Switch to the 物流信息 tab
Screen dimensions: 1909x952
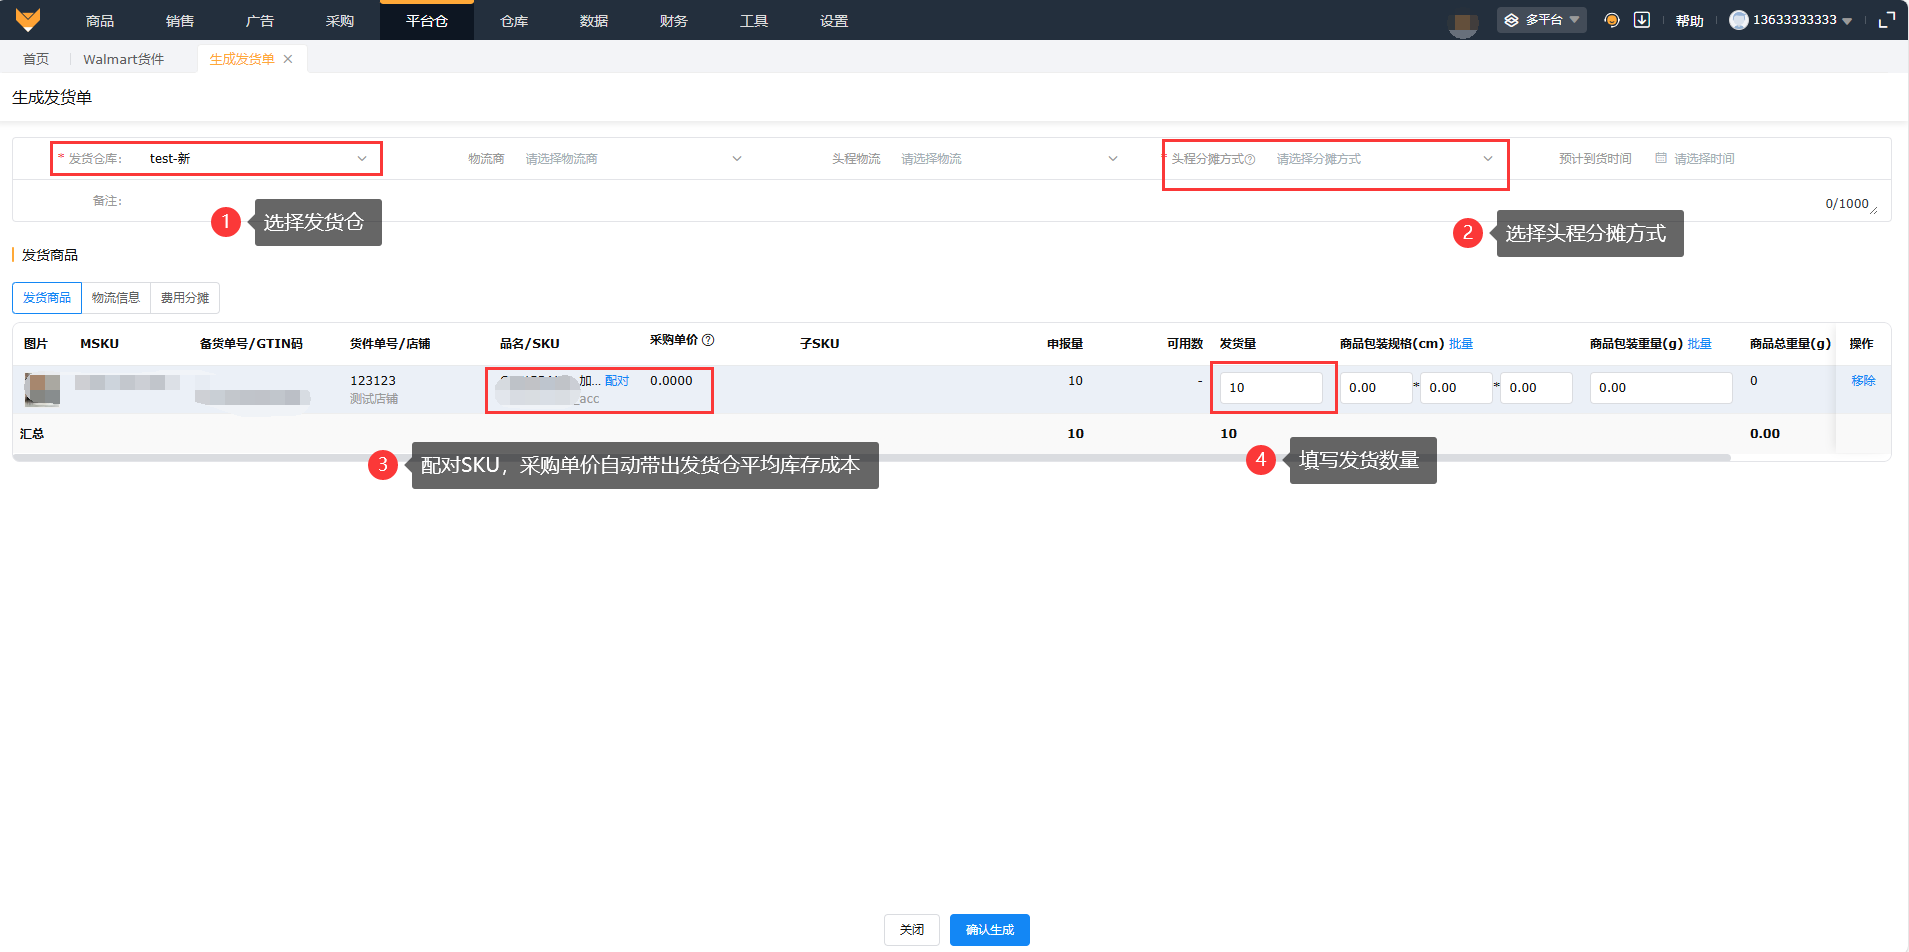coord(116,298)
